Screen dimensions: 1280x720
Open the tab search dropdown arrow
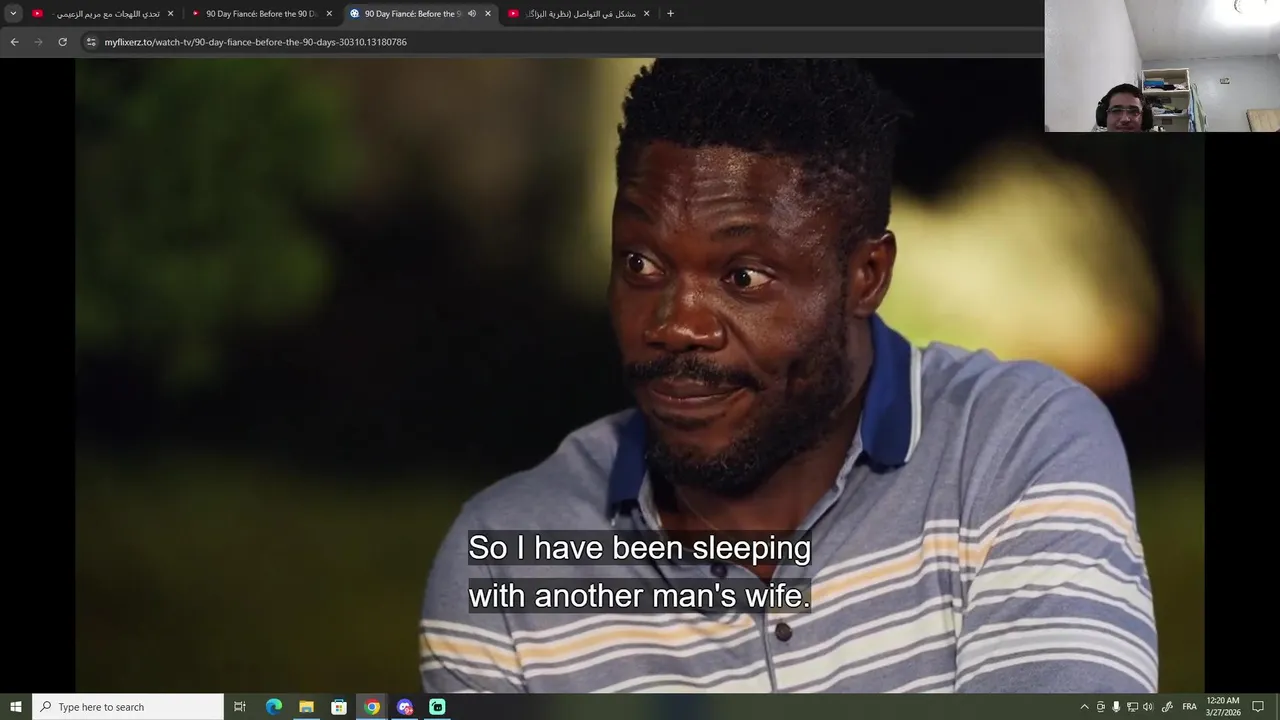point(13,13)
